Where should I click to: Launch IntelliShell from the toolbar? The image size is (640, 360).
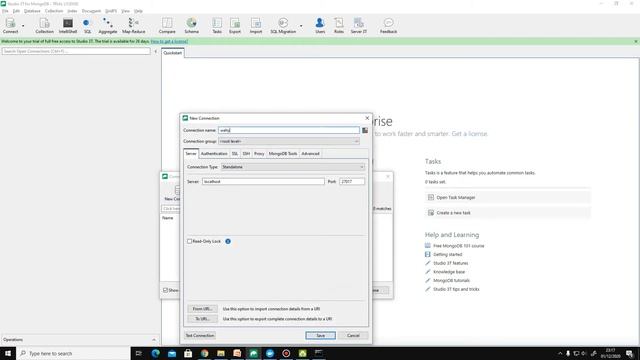(x=68, y=25)
